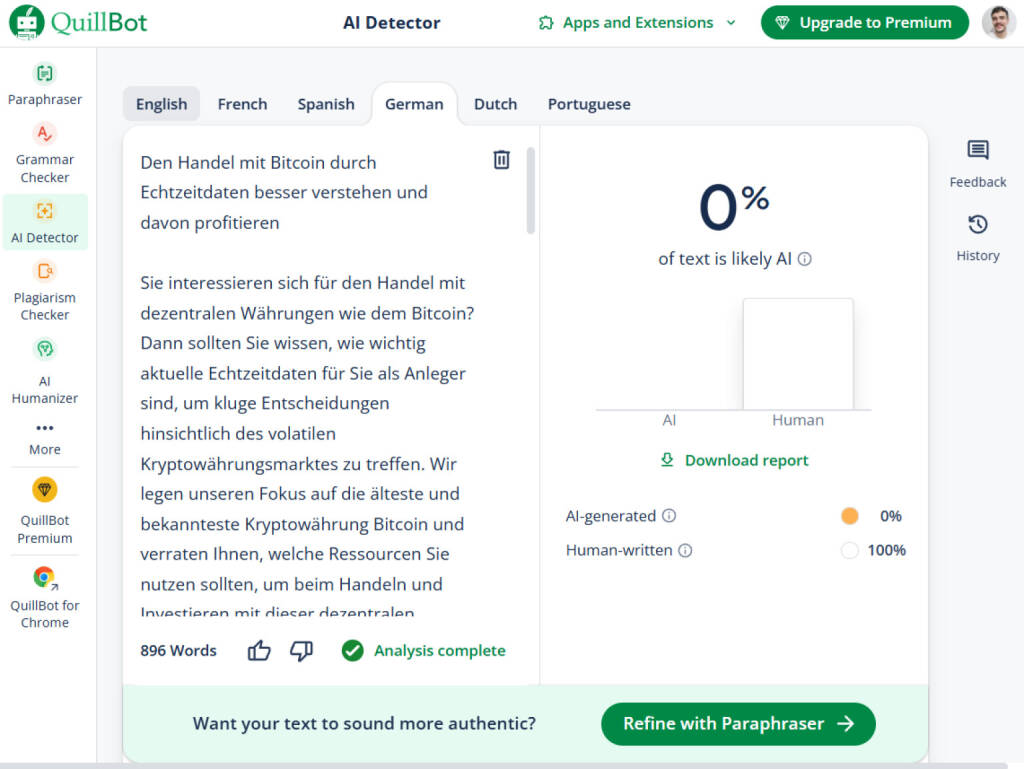Open the Grammar Checker sidebar icon

point(44,134)
